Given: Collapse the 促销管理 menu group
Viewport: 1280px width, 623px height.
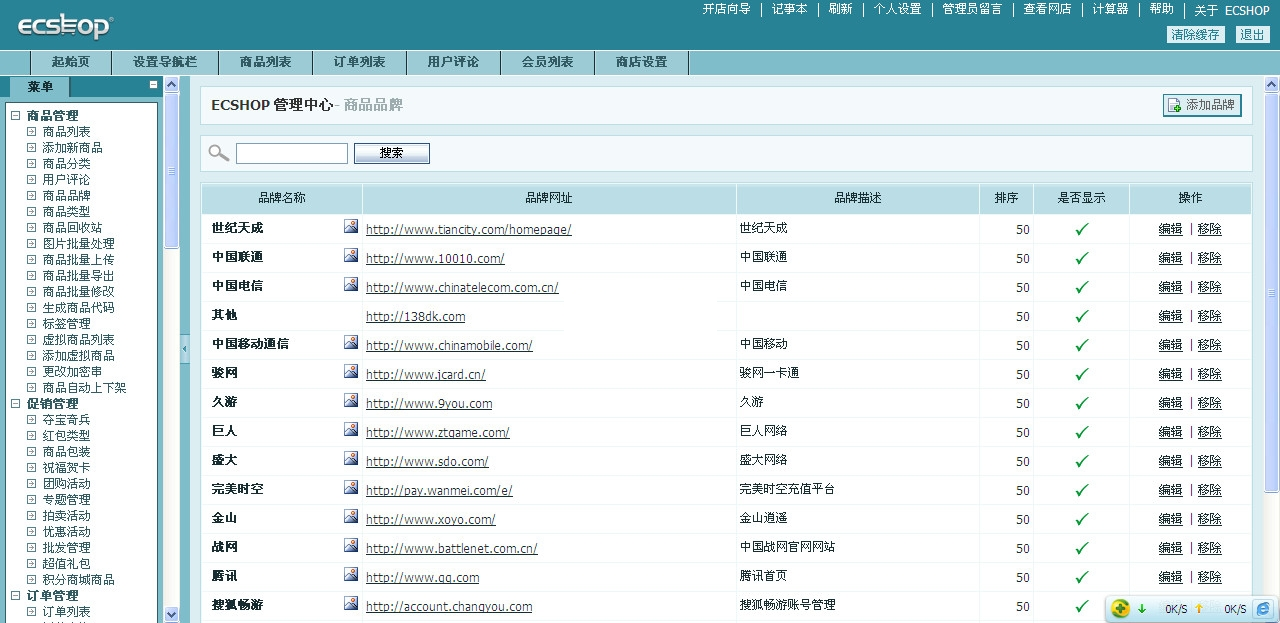Looking at the screenshot, I should 16,404.
